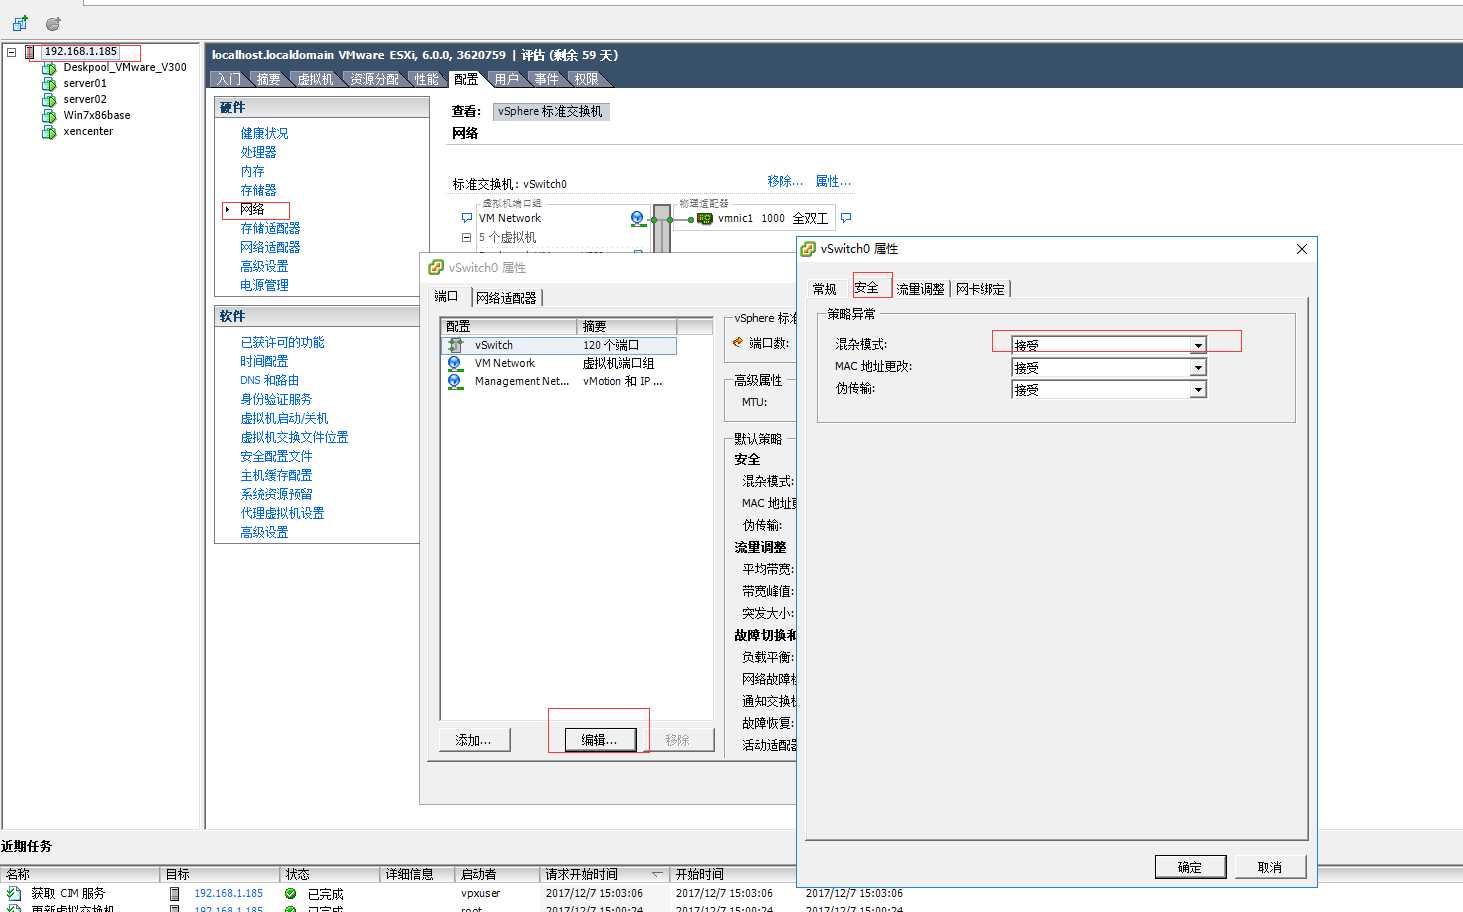Click 属性... link for vSwitch0
The height and width of the screenshot is (912, 1463).
(833, 181)
